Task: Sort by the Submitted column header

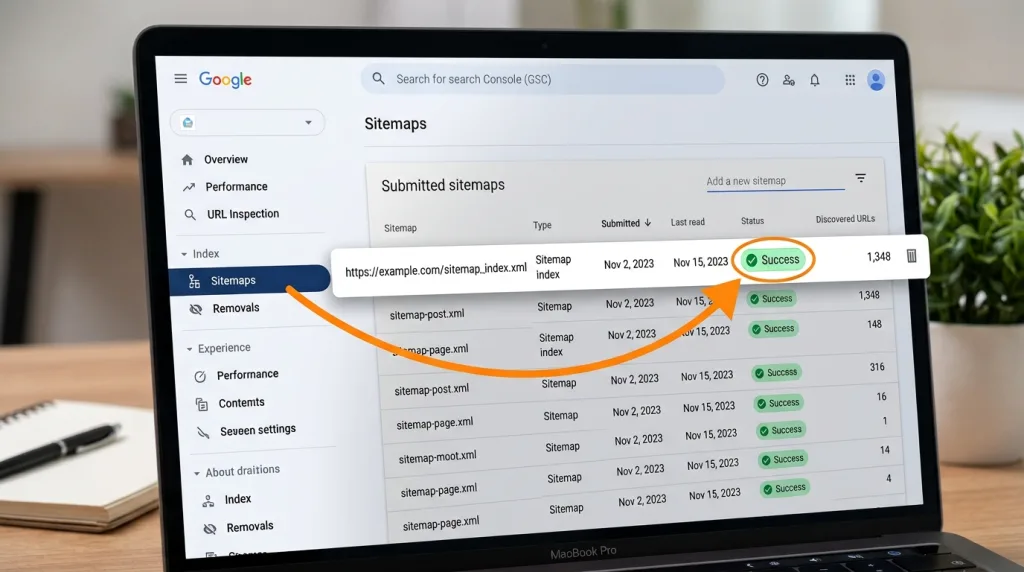Action: 626,223
